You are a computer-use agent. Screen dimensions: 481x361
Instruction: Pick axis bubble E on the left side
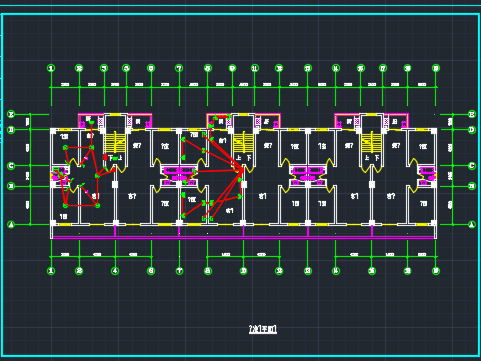11,114
